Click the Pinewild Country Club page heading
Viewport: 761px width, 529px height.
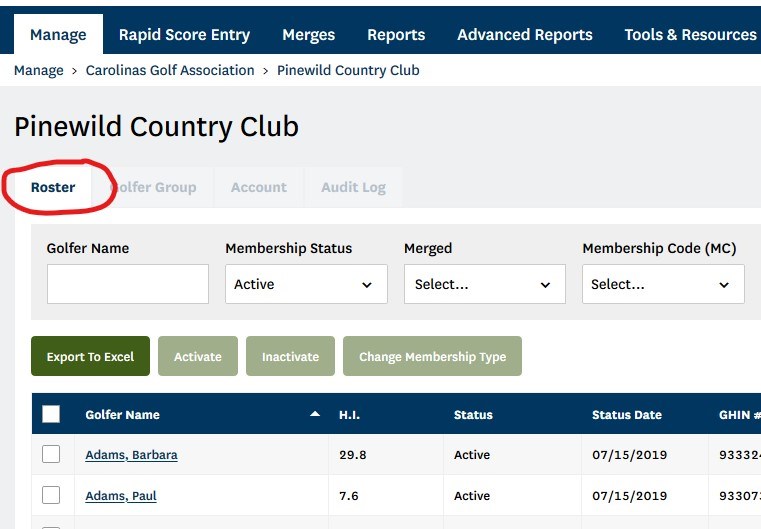(x=156, y=127)
